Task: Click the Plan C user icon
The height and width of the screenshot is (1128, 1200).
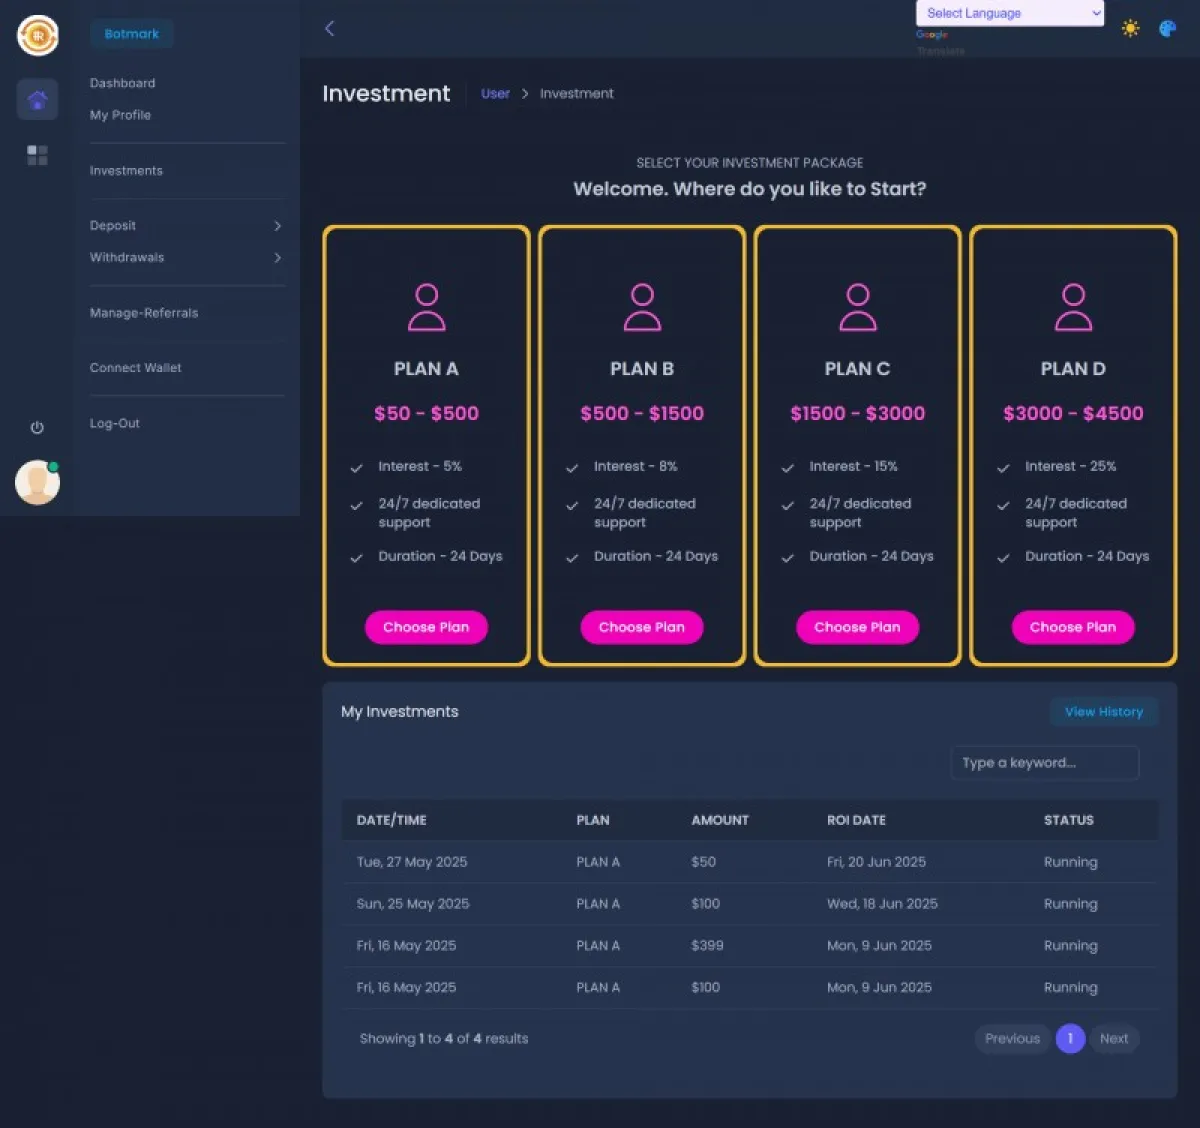Action: (x=857, y=307)
